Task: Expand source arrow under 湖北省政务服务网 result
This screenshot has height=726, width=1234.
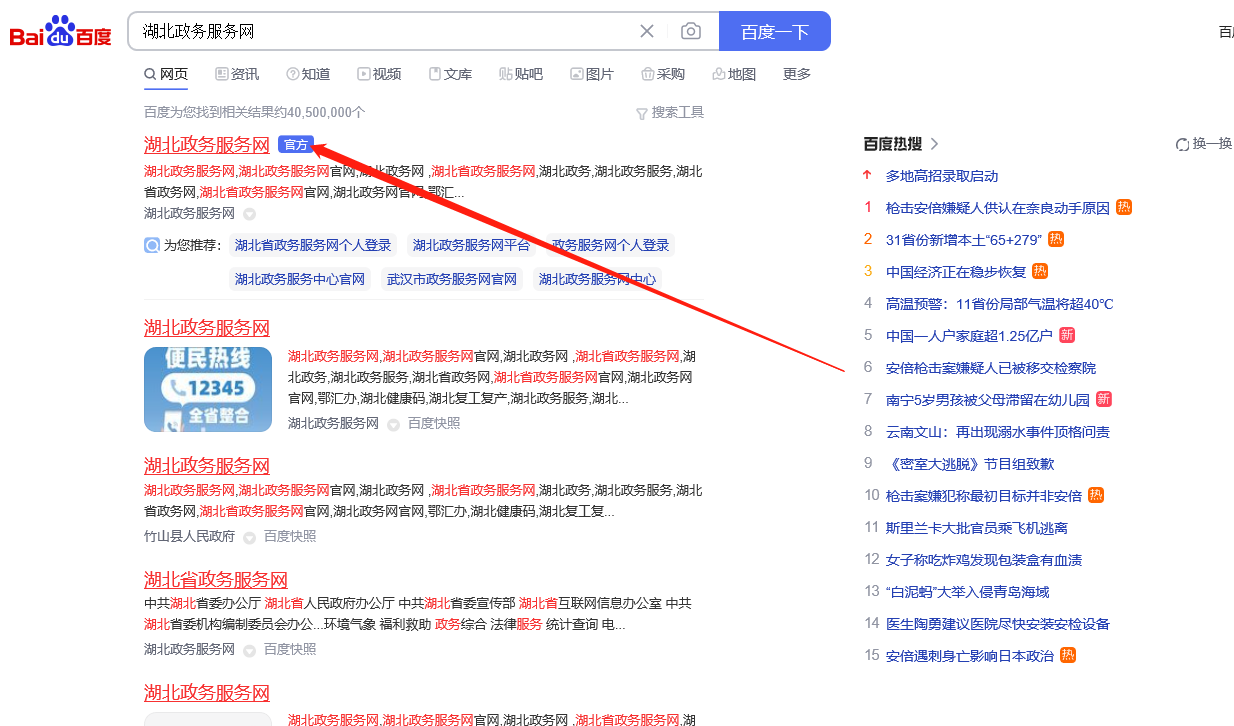Action: tap(250, 650)
